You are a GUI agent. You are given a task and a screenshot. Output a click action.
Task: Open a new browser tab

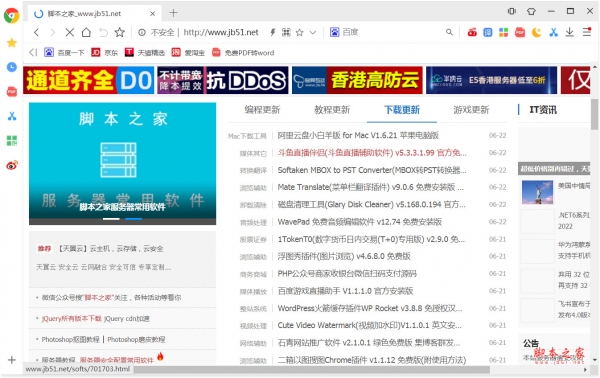[173, 13]
